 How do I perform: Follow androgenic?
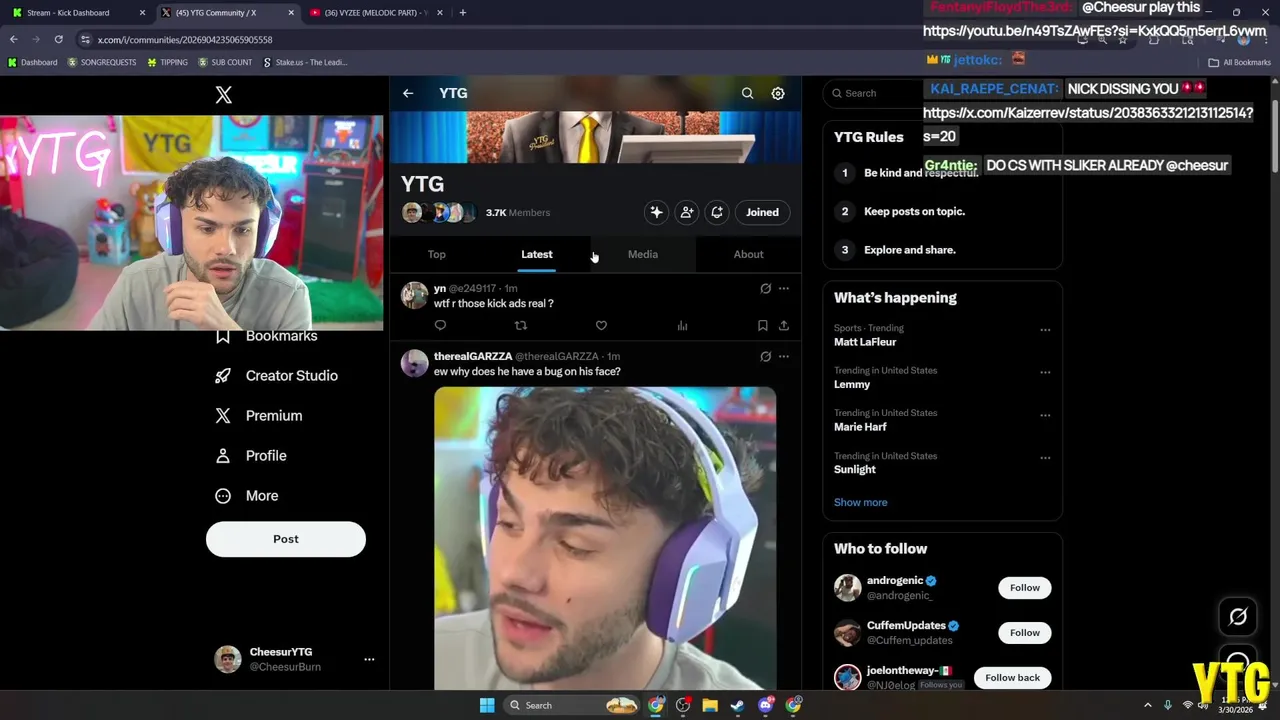[1024, 588]
